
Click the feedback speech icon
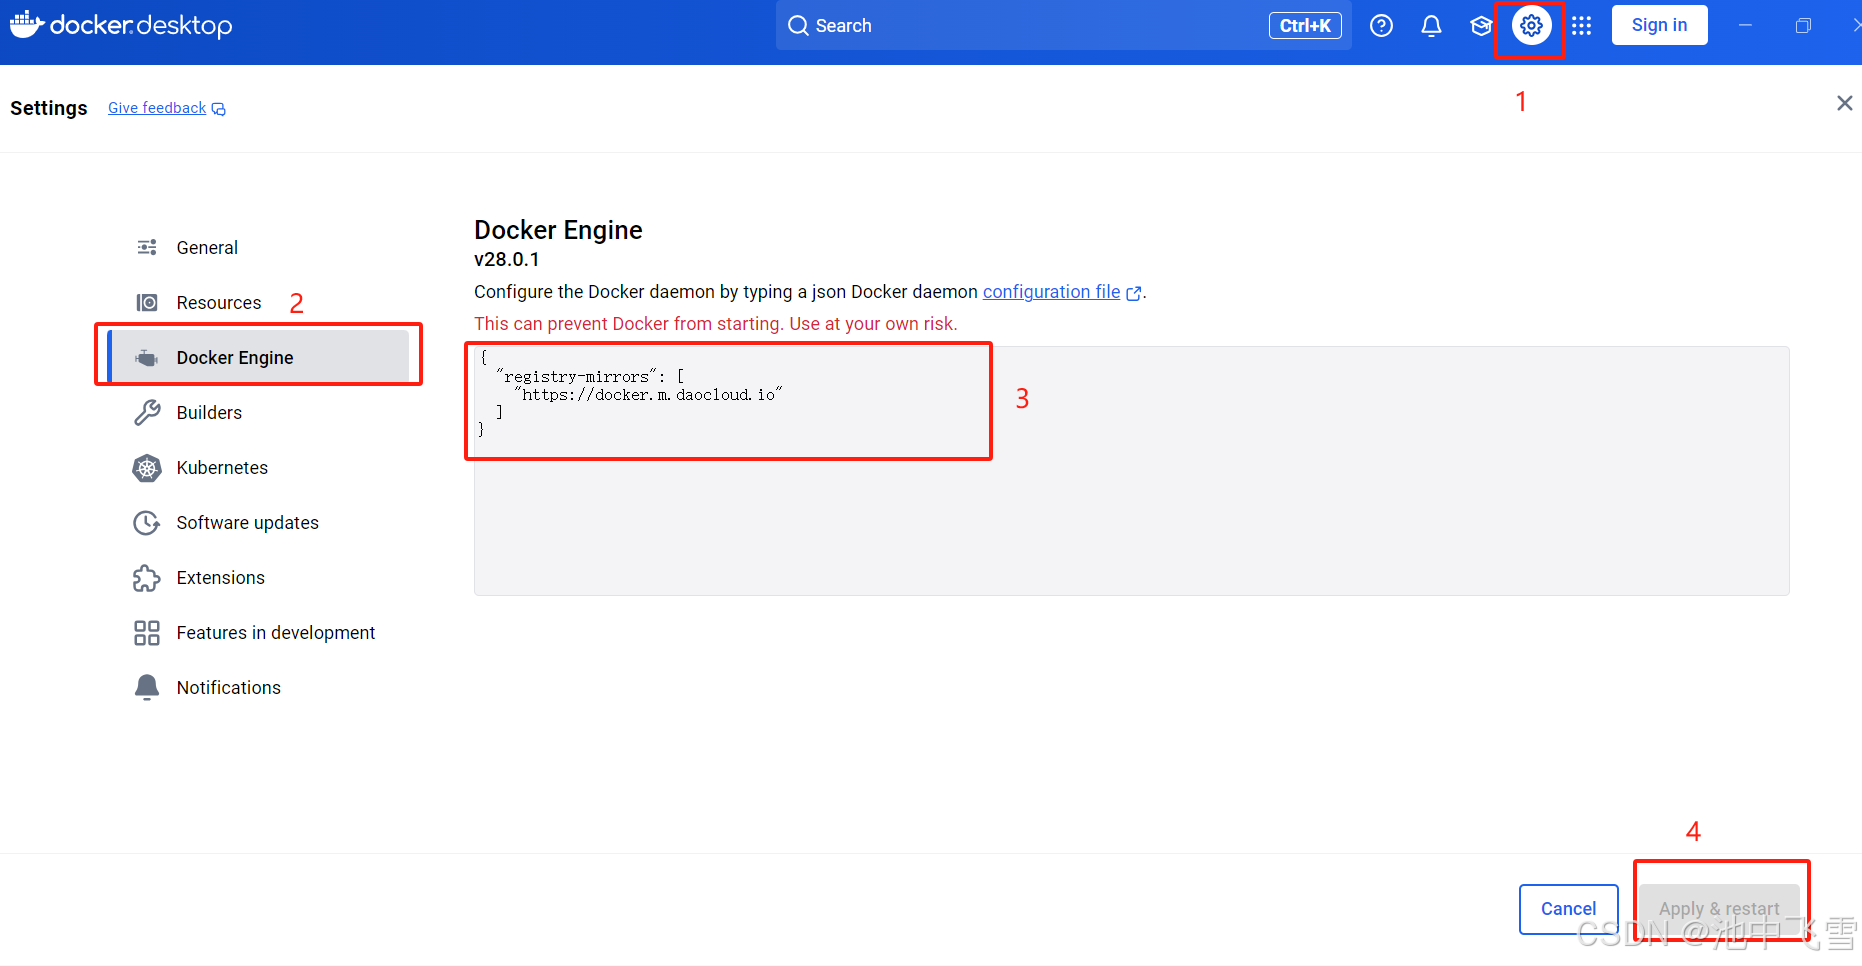click(219, 109)
